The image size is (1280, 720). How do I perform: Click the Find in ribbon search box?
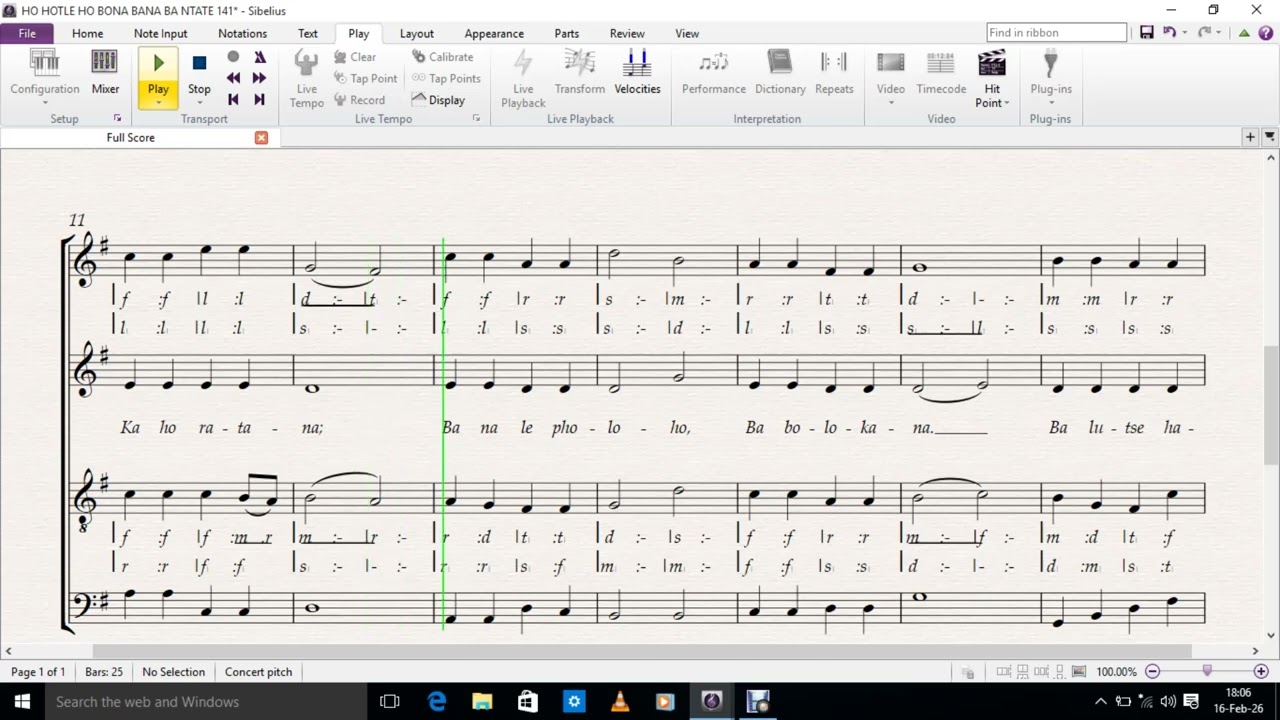[x=1056, y=33]
